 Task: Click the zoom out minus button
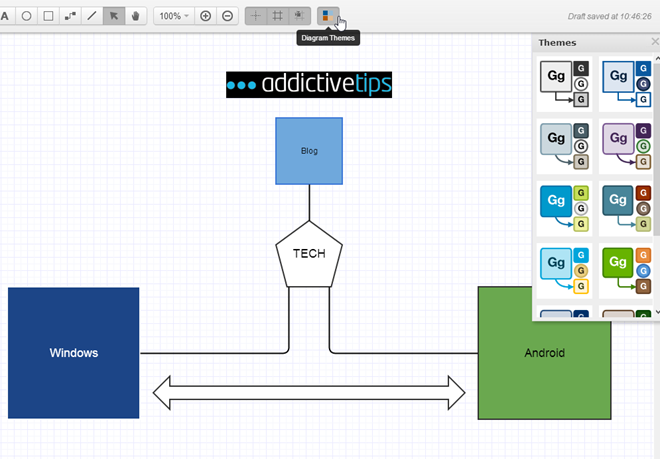pyautogui.click(x=227, y=16)
